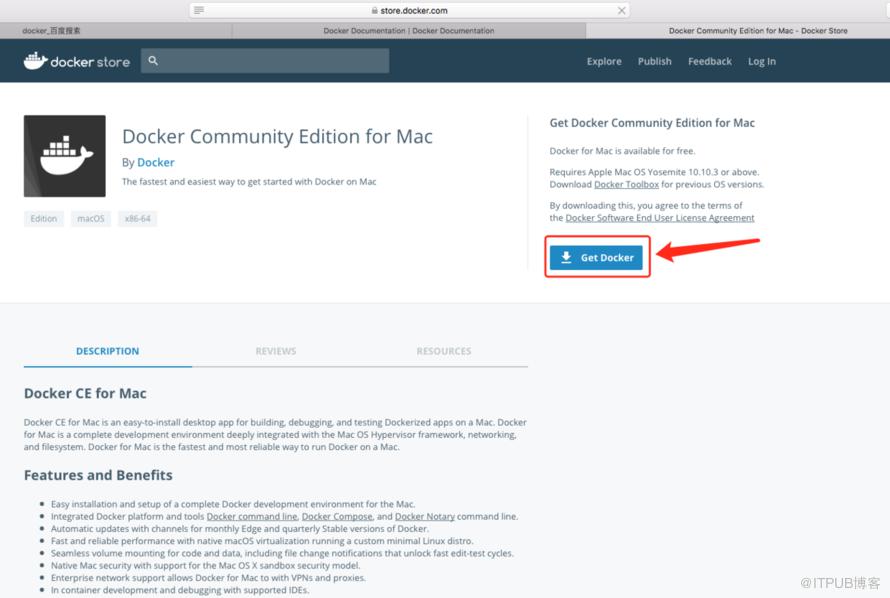Select the DESCRIPTION tab
This screenshot has height=598, width=890.
tap(108, 351)
